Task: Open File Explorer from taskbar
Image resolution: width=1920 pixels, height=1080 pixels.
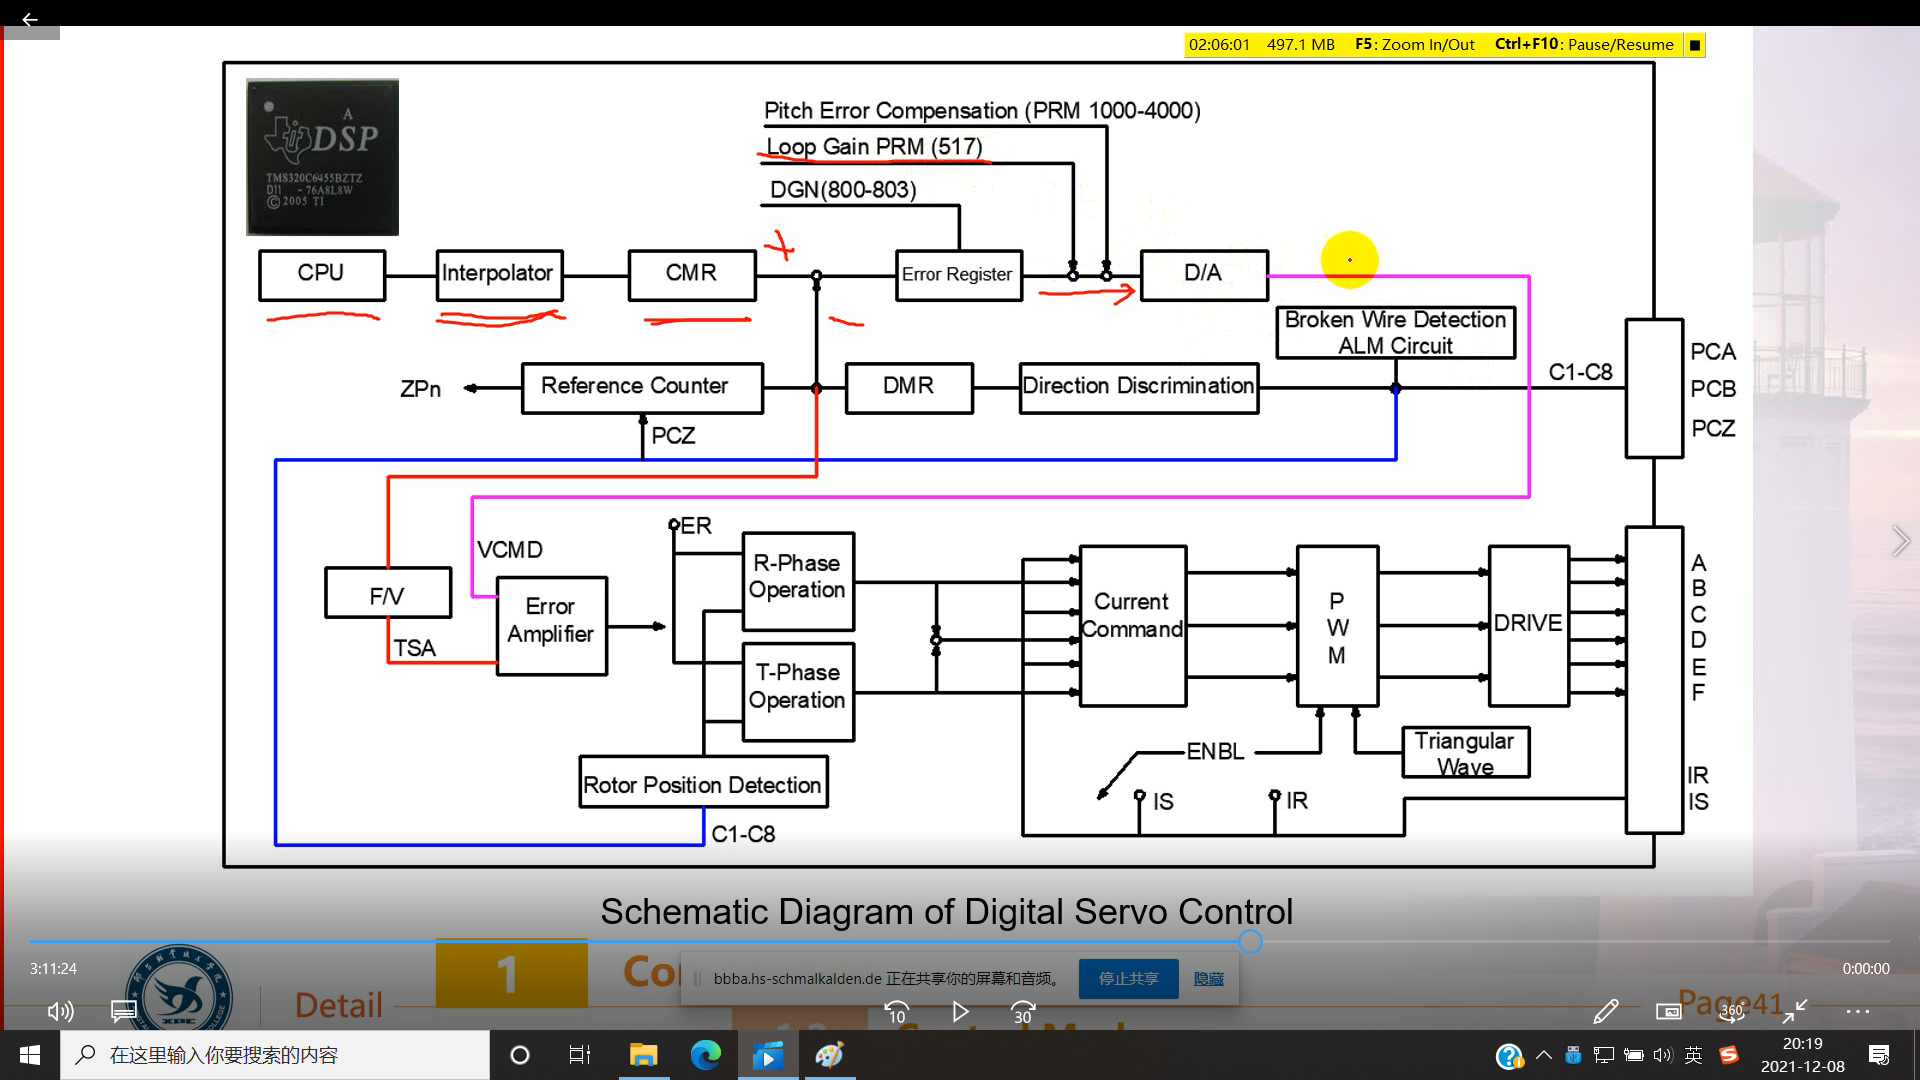Action: pyautogui.click(x=643, y=1055)
